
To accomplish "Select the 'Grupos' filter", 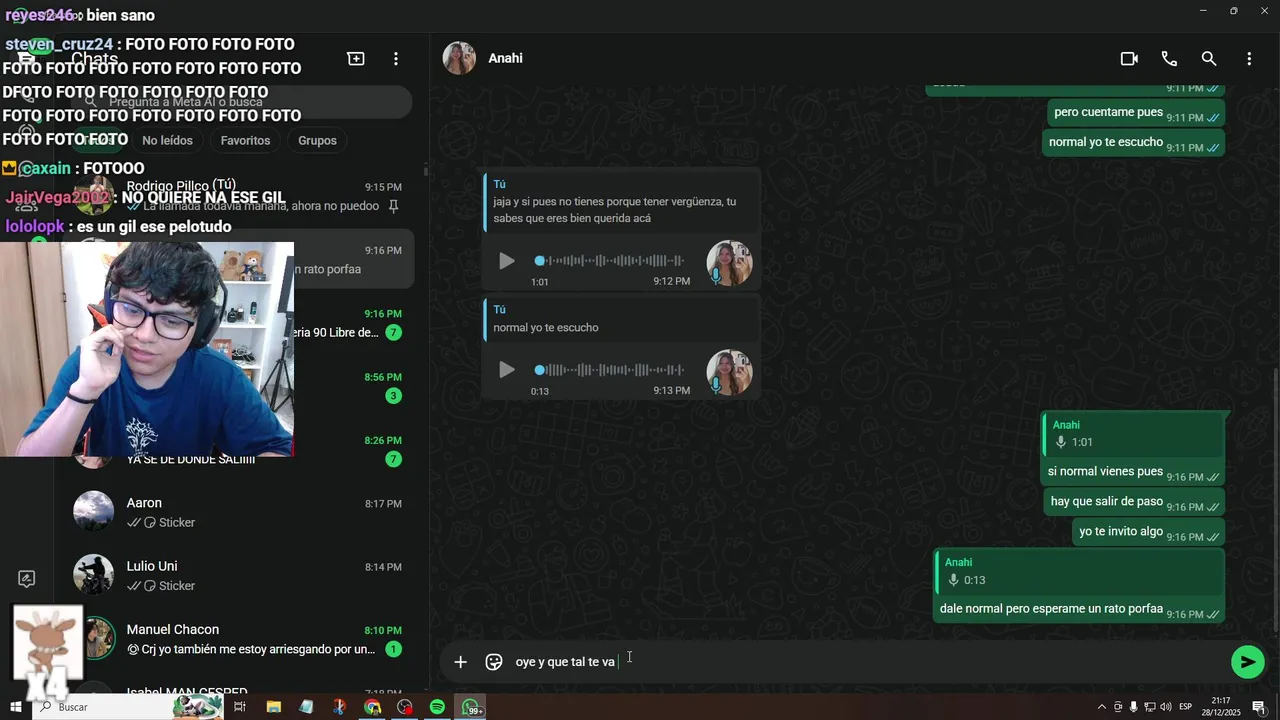I will 317,141.
